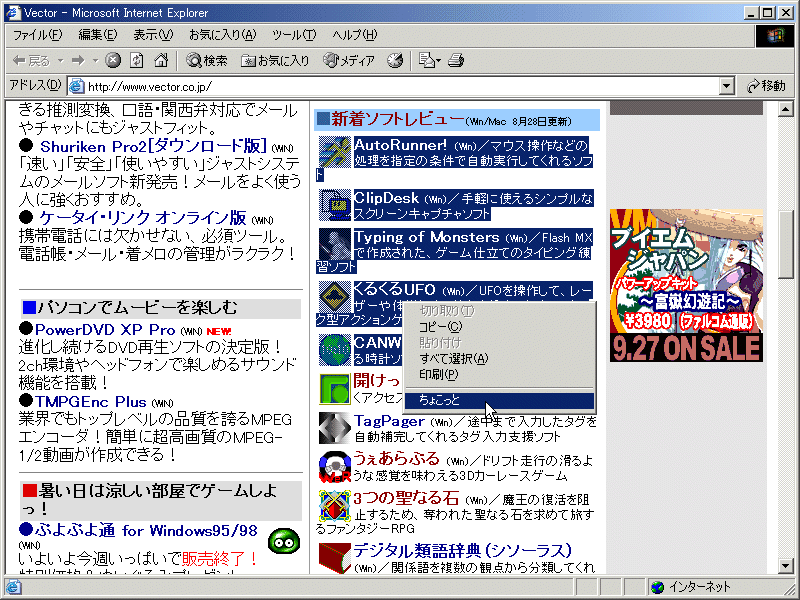Viewport: 800px width, 600px height.
Task: Open the TMPGEnc Plus link
Action: point(91,402)
